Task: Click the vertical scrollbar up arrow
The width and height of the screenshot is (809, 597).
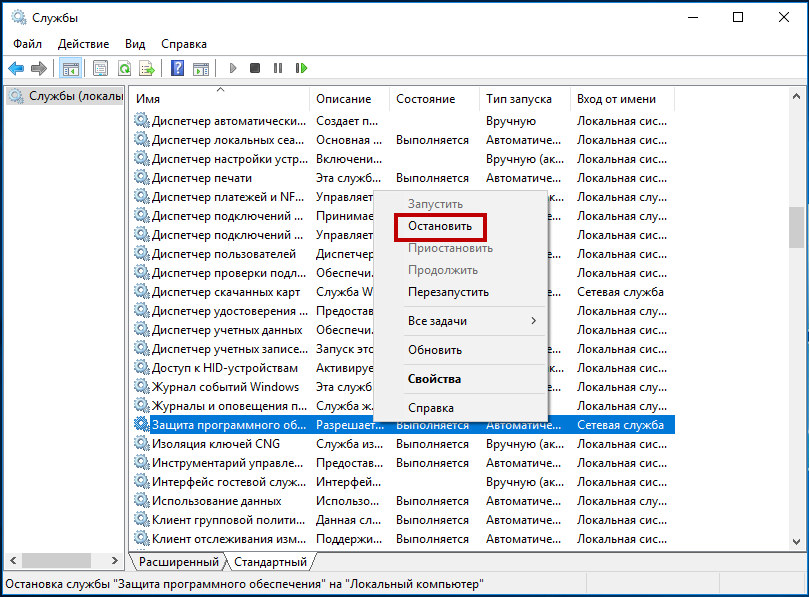Action: pyautogui.click(x=796, y=96)
